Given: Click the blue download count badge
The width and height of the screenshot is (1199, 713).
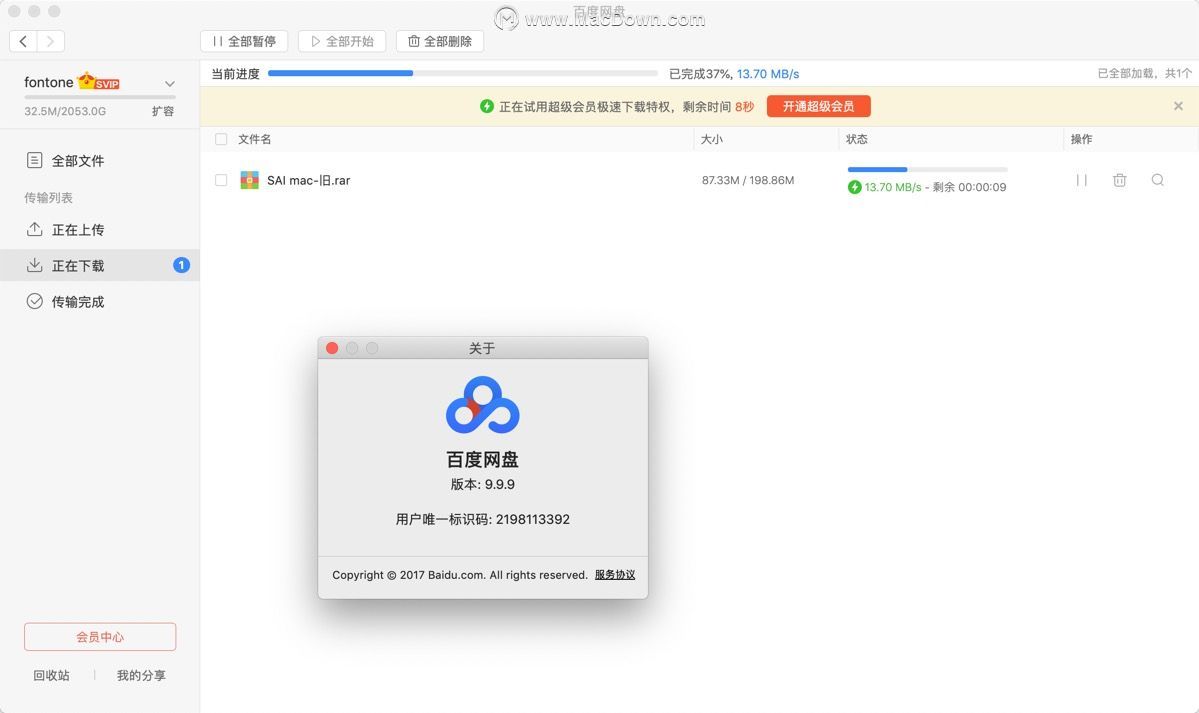Looking at the screenshot, I should click(181, 265).
